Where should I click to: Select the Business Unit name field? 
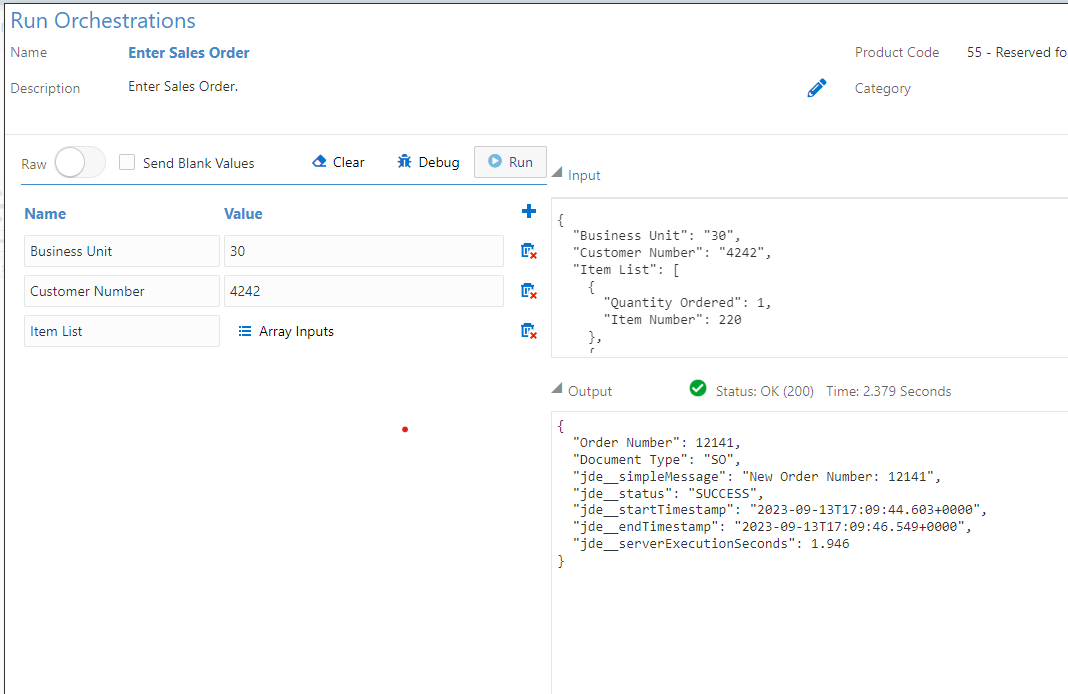coord(121,250)
